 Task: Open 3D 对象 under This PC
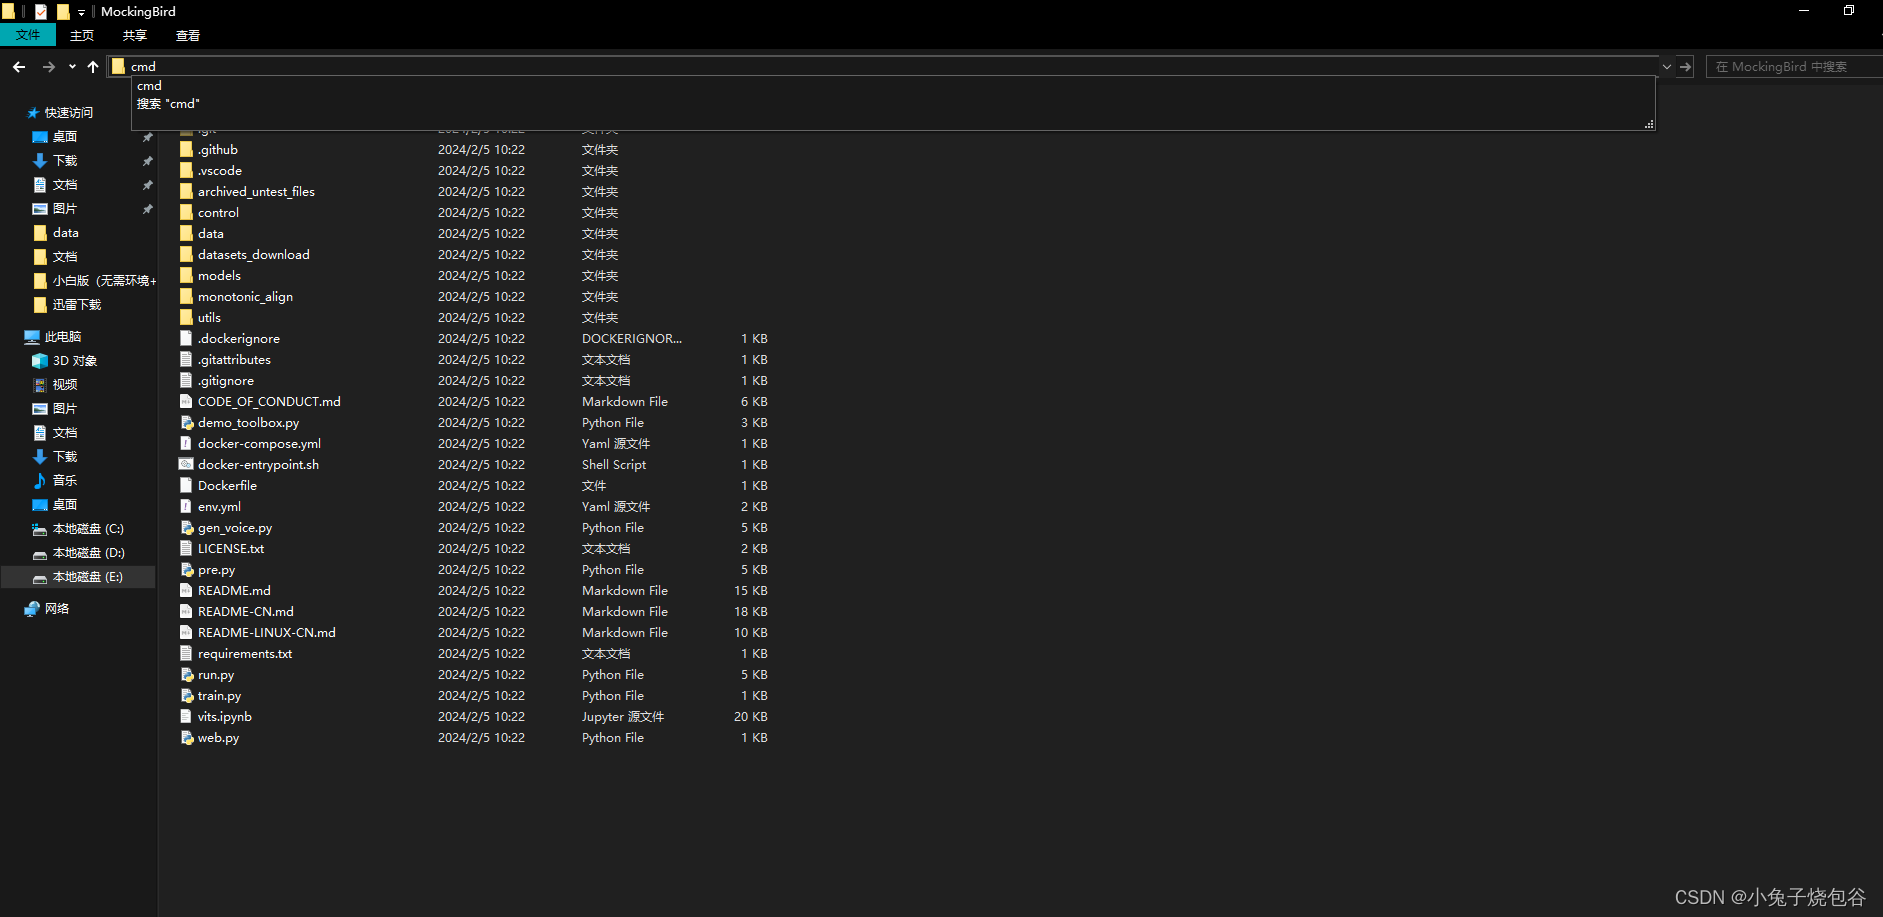74,361
